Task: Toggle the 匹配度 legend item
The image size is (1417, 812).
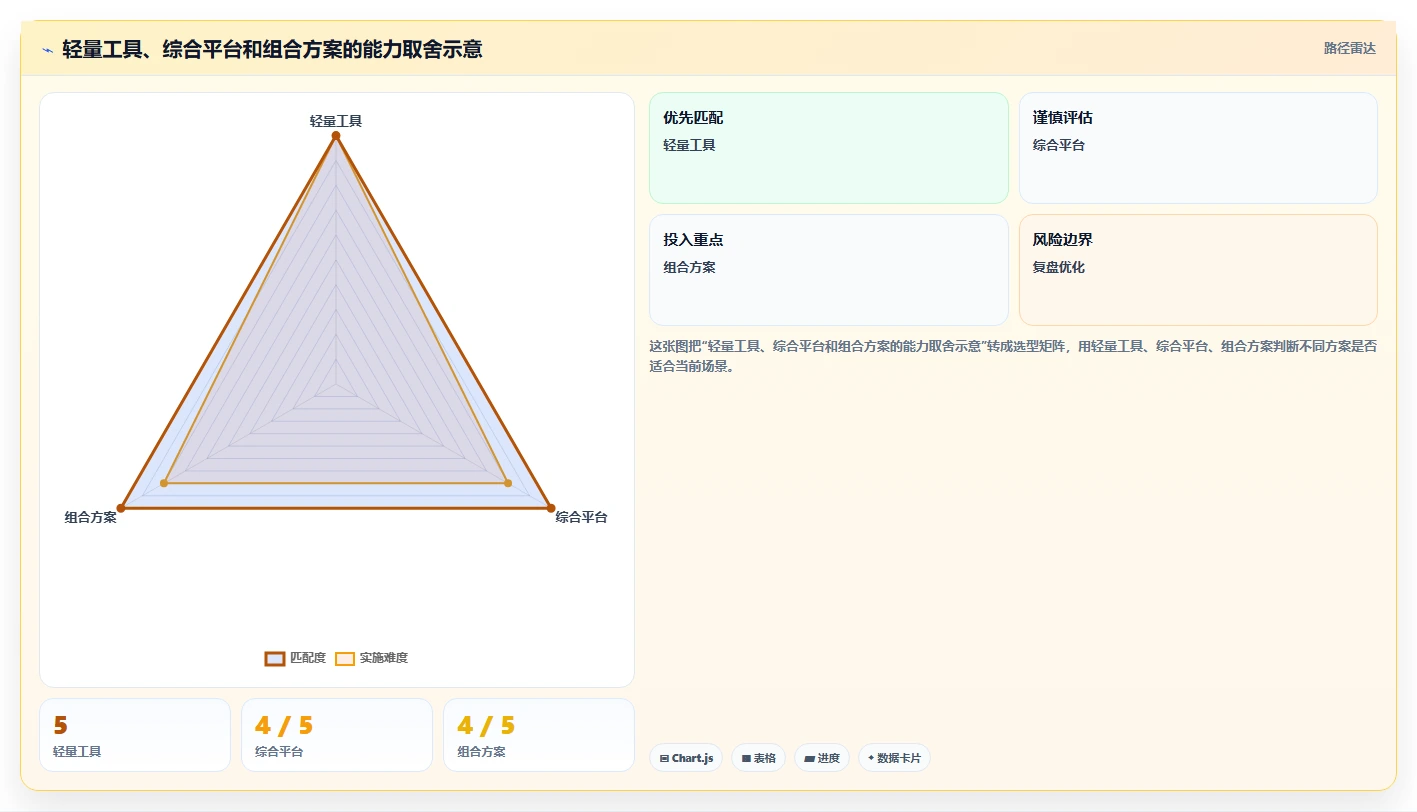Action: click(x=295, y=658)
